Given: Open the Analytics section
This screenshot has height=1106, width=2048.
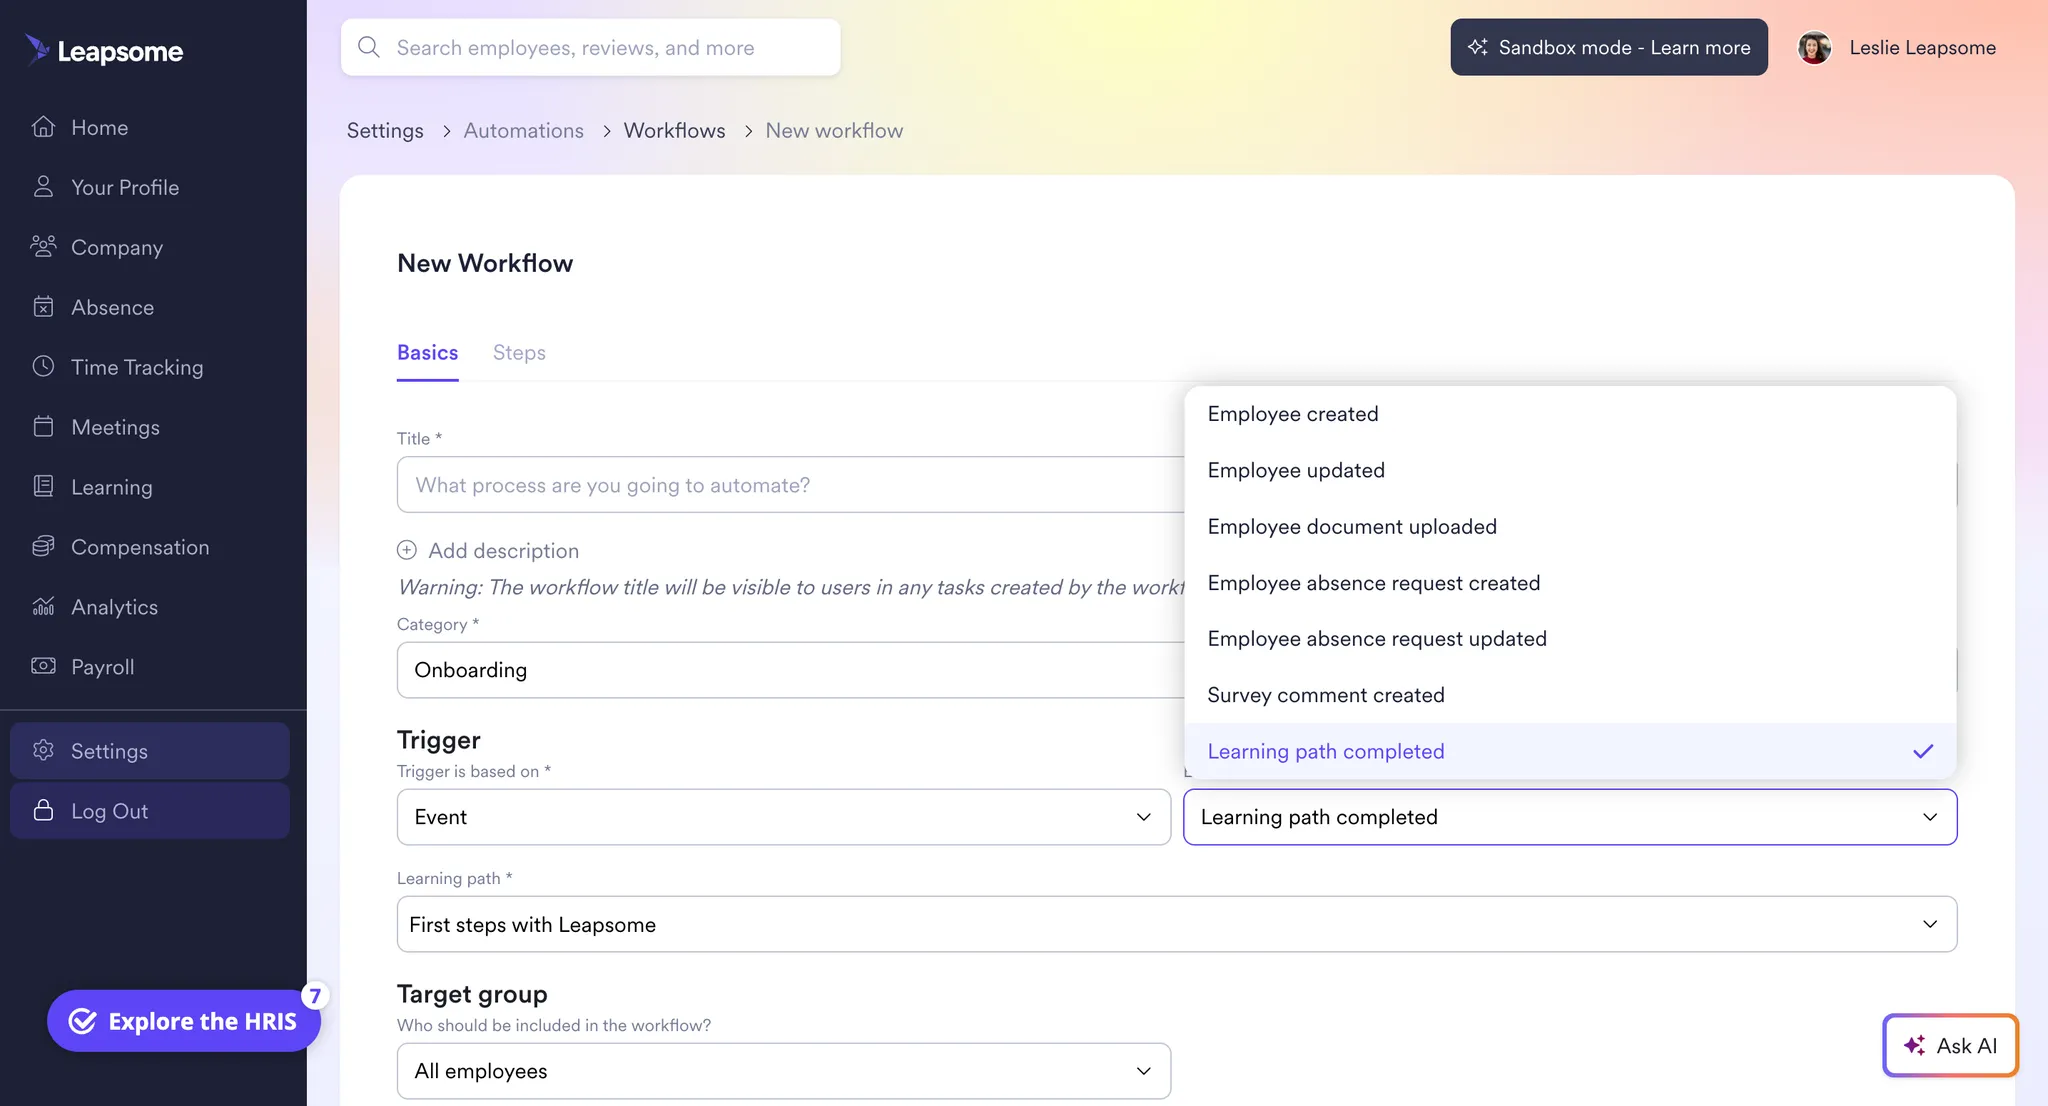Looking at the screenshot, I should 114,607.
